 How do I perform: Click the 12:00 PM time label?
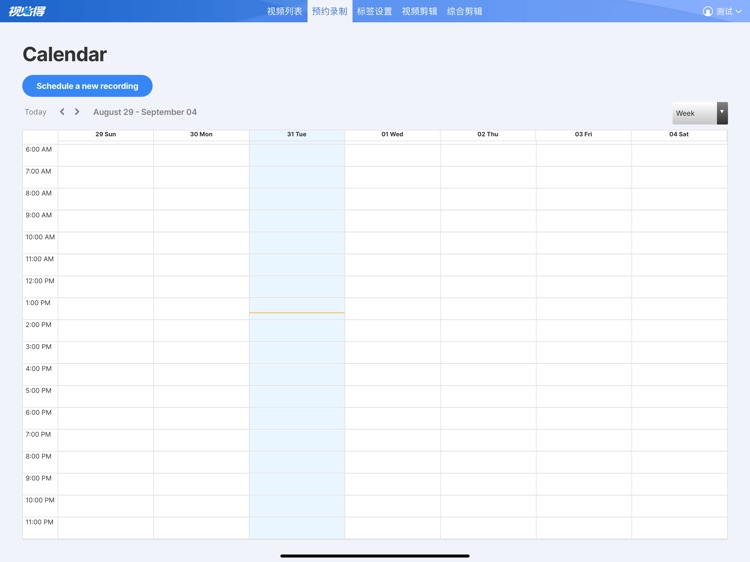(x=40, y=281)
